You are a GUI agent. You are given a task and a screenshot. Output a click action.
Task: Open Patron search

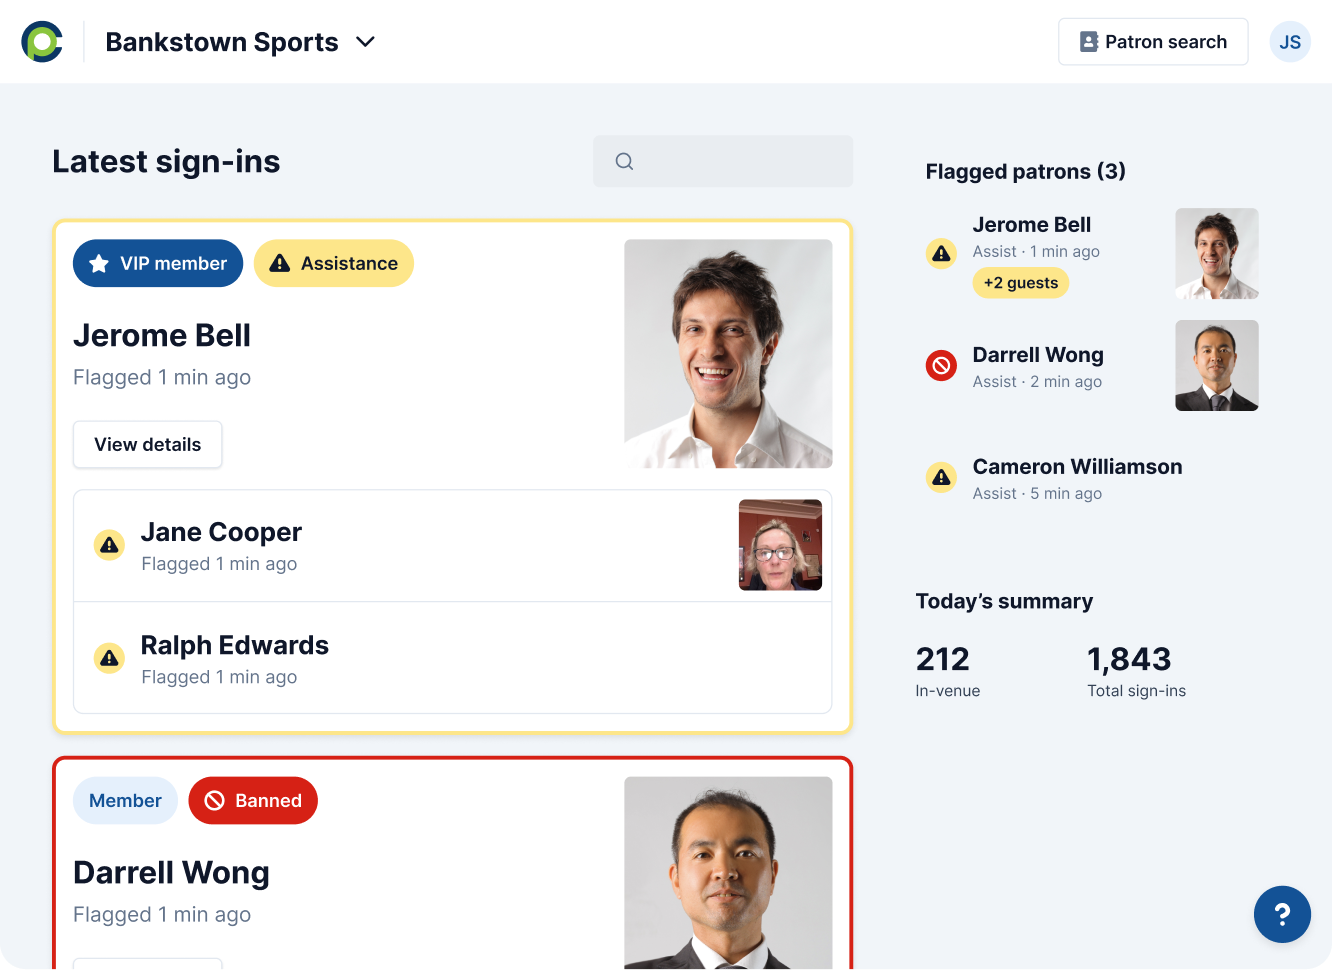click(x=1153, y=42)
